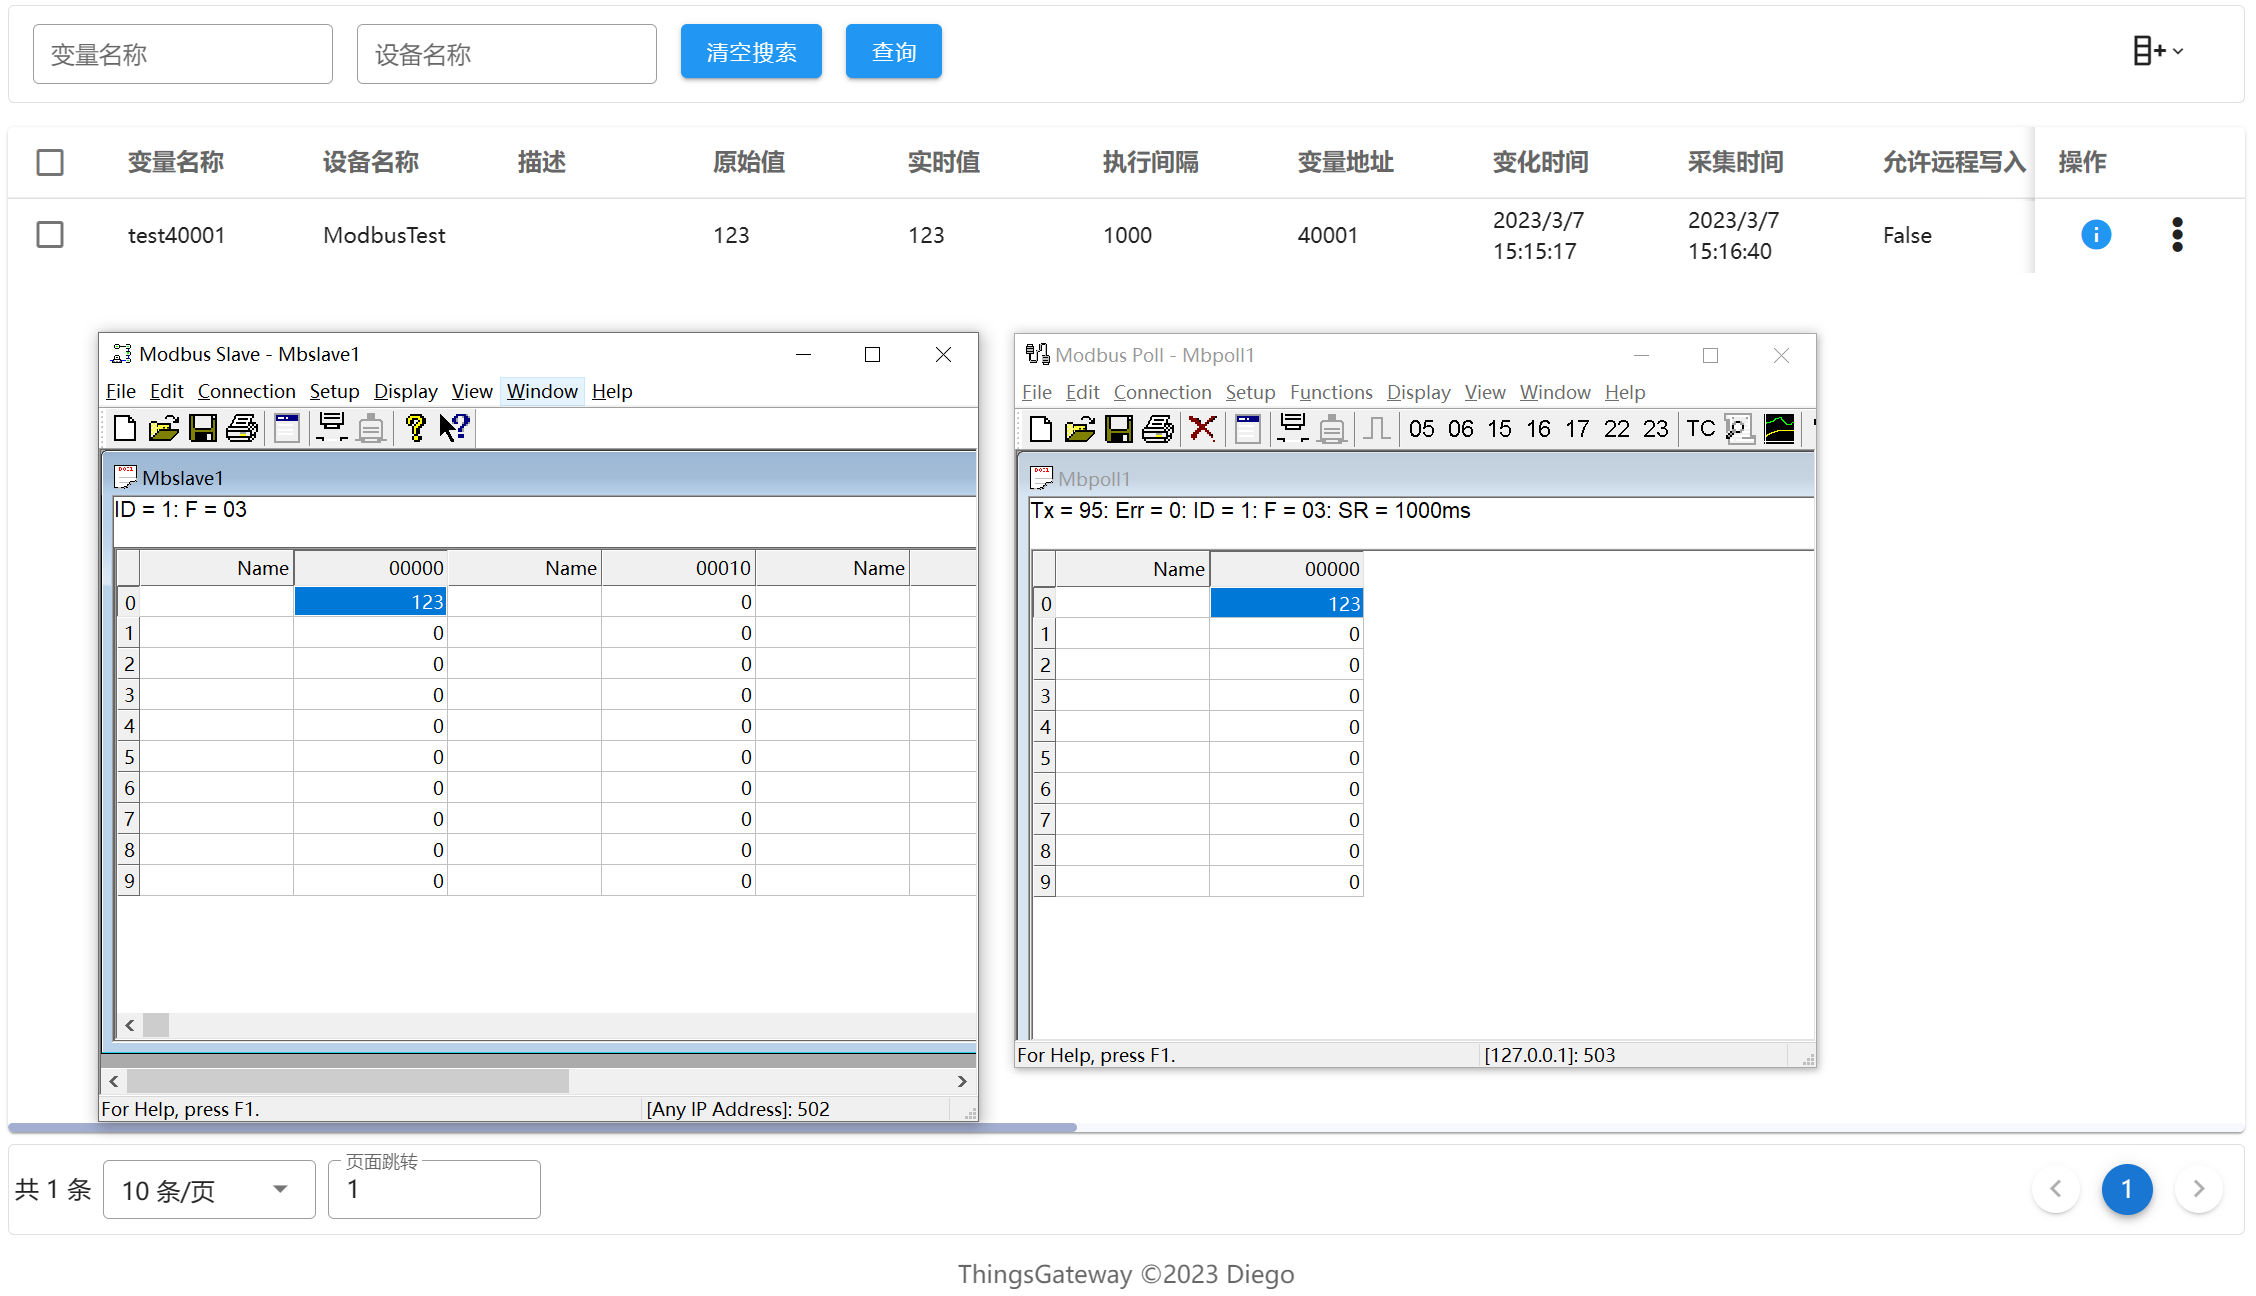Viewport: 2256px width, 1296px height.
Task: Click the red X disconnect icon in Modbus Poll
Action: click(1202, 430)
